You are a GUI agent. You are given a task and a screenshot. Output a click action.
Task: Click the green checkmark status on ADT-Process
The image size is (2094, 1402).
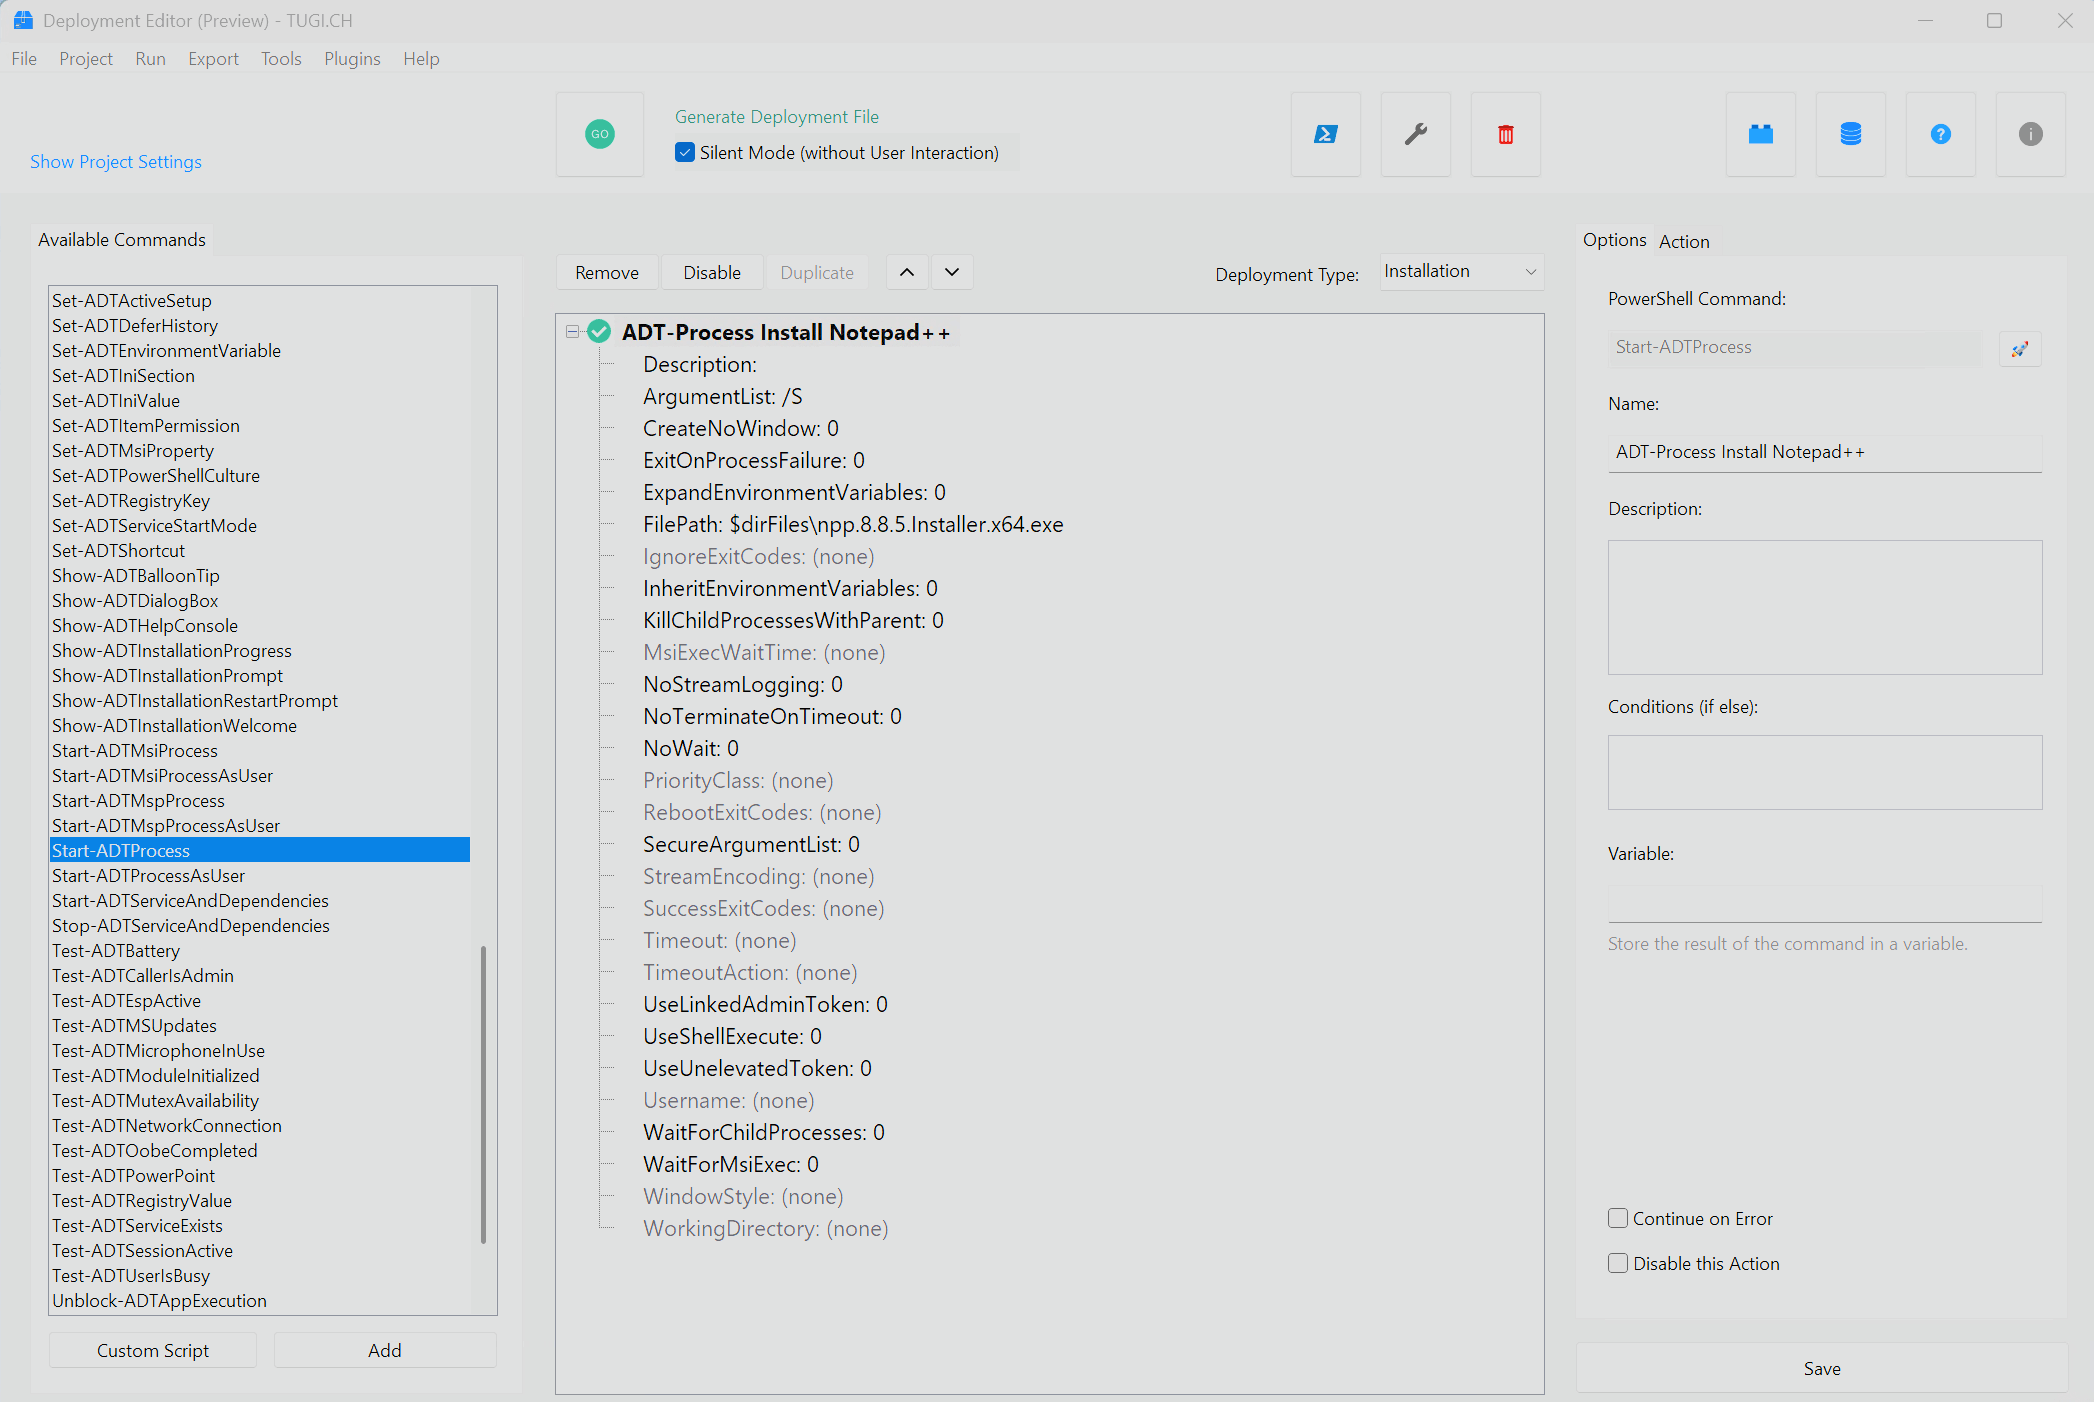pyautogui.click(x=599, y=332)
